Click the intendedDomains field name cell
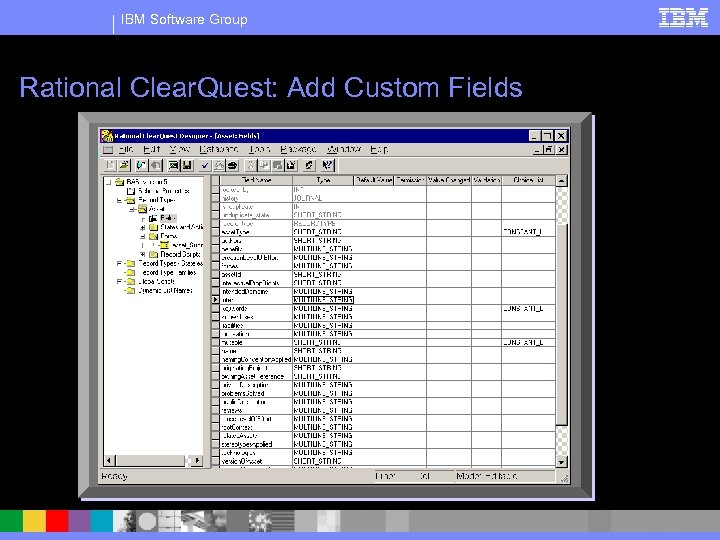The width and height of the screenshot is (720, 540). click(256, 292)
